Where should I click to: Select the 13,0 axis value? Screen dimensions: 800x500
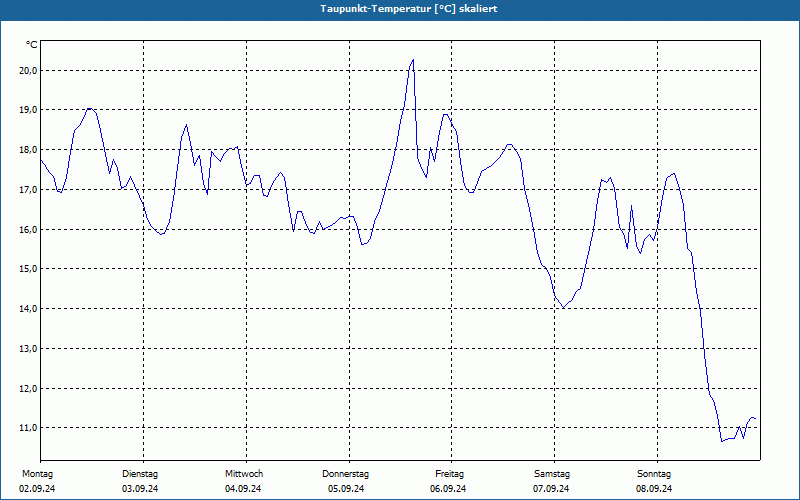pos(28,348)
